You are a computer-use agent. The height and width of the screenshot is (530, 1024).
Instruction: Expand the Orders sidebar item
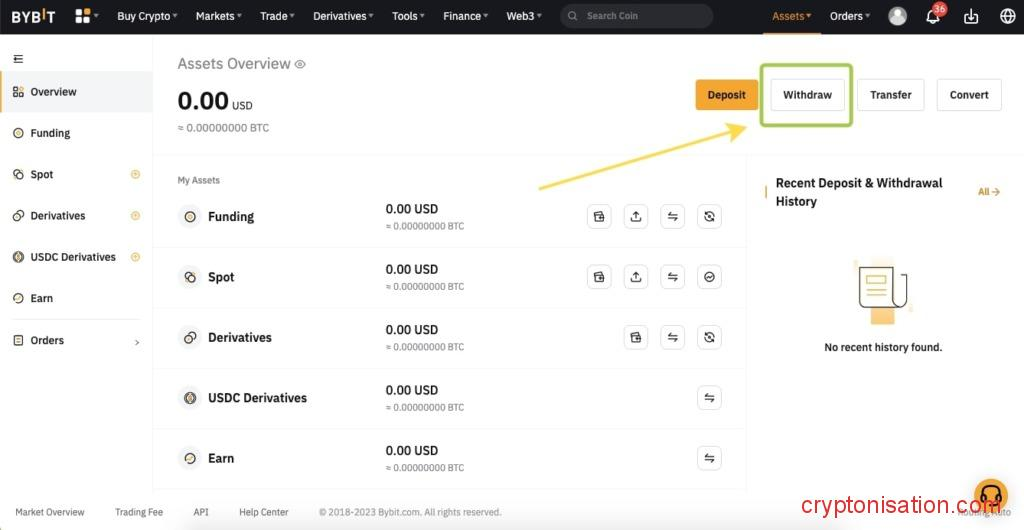point(137,341)
